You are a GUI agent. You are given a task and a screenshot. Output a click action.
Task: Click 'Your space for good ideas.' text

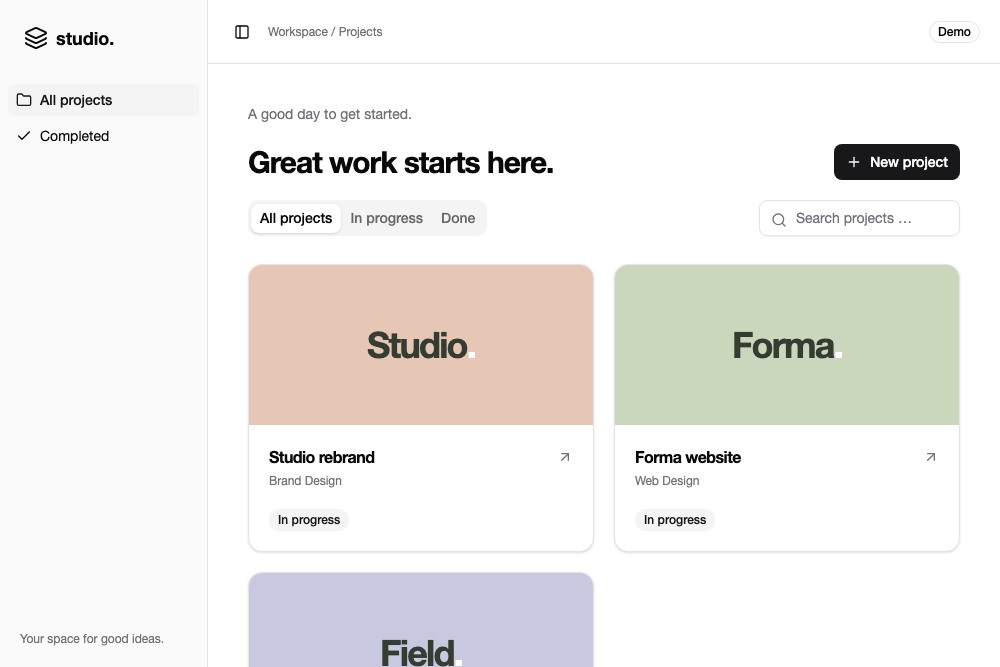92,638
